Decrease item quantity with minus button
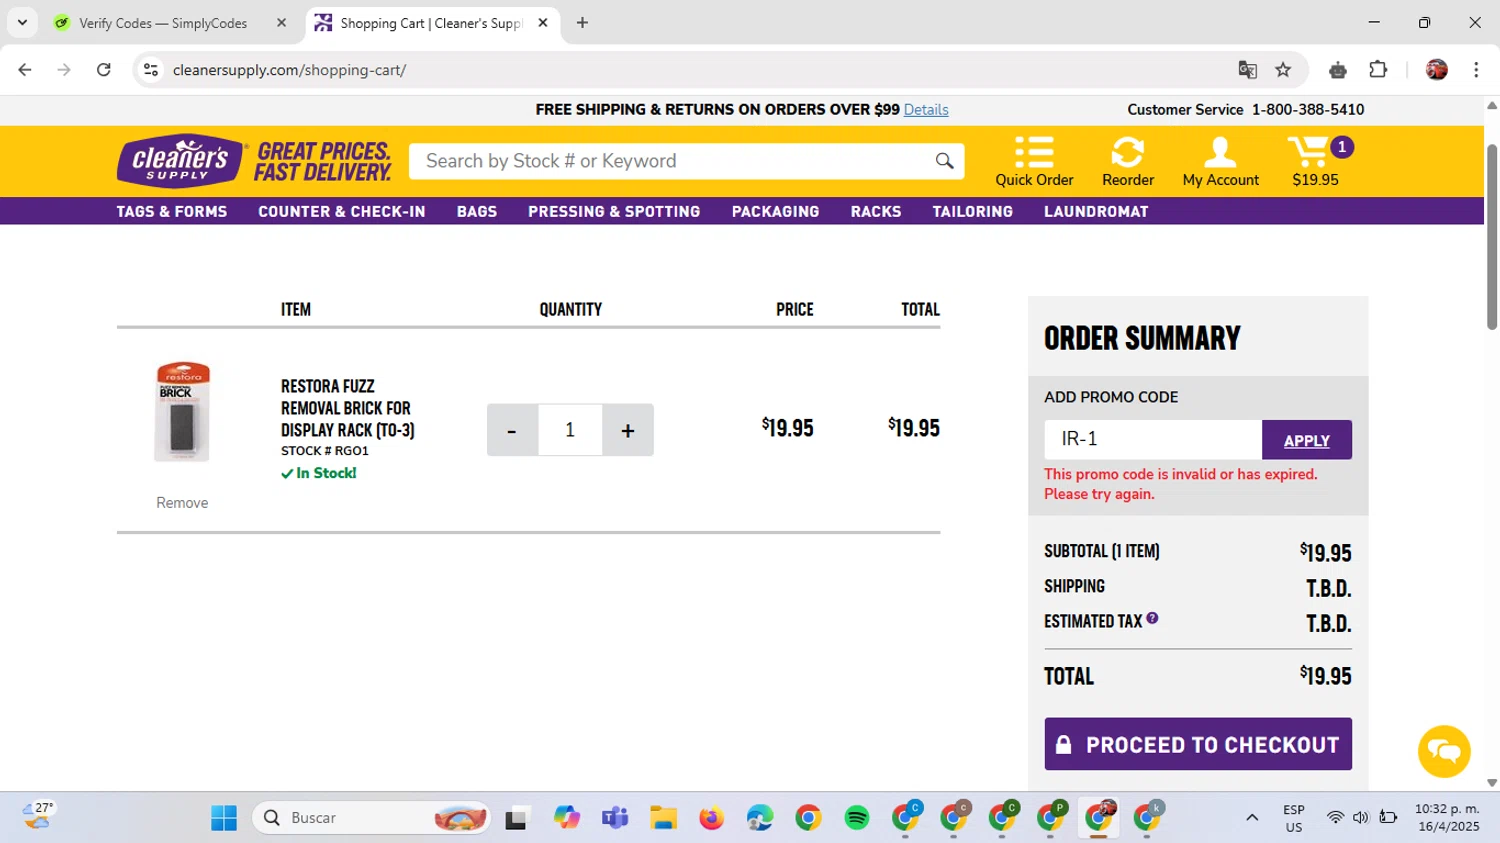Viewport: 1500px width, 843px height. click(x=512, y=430)
